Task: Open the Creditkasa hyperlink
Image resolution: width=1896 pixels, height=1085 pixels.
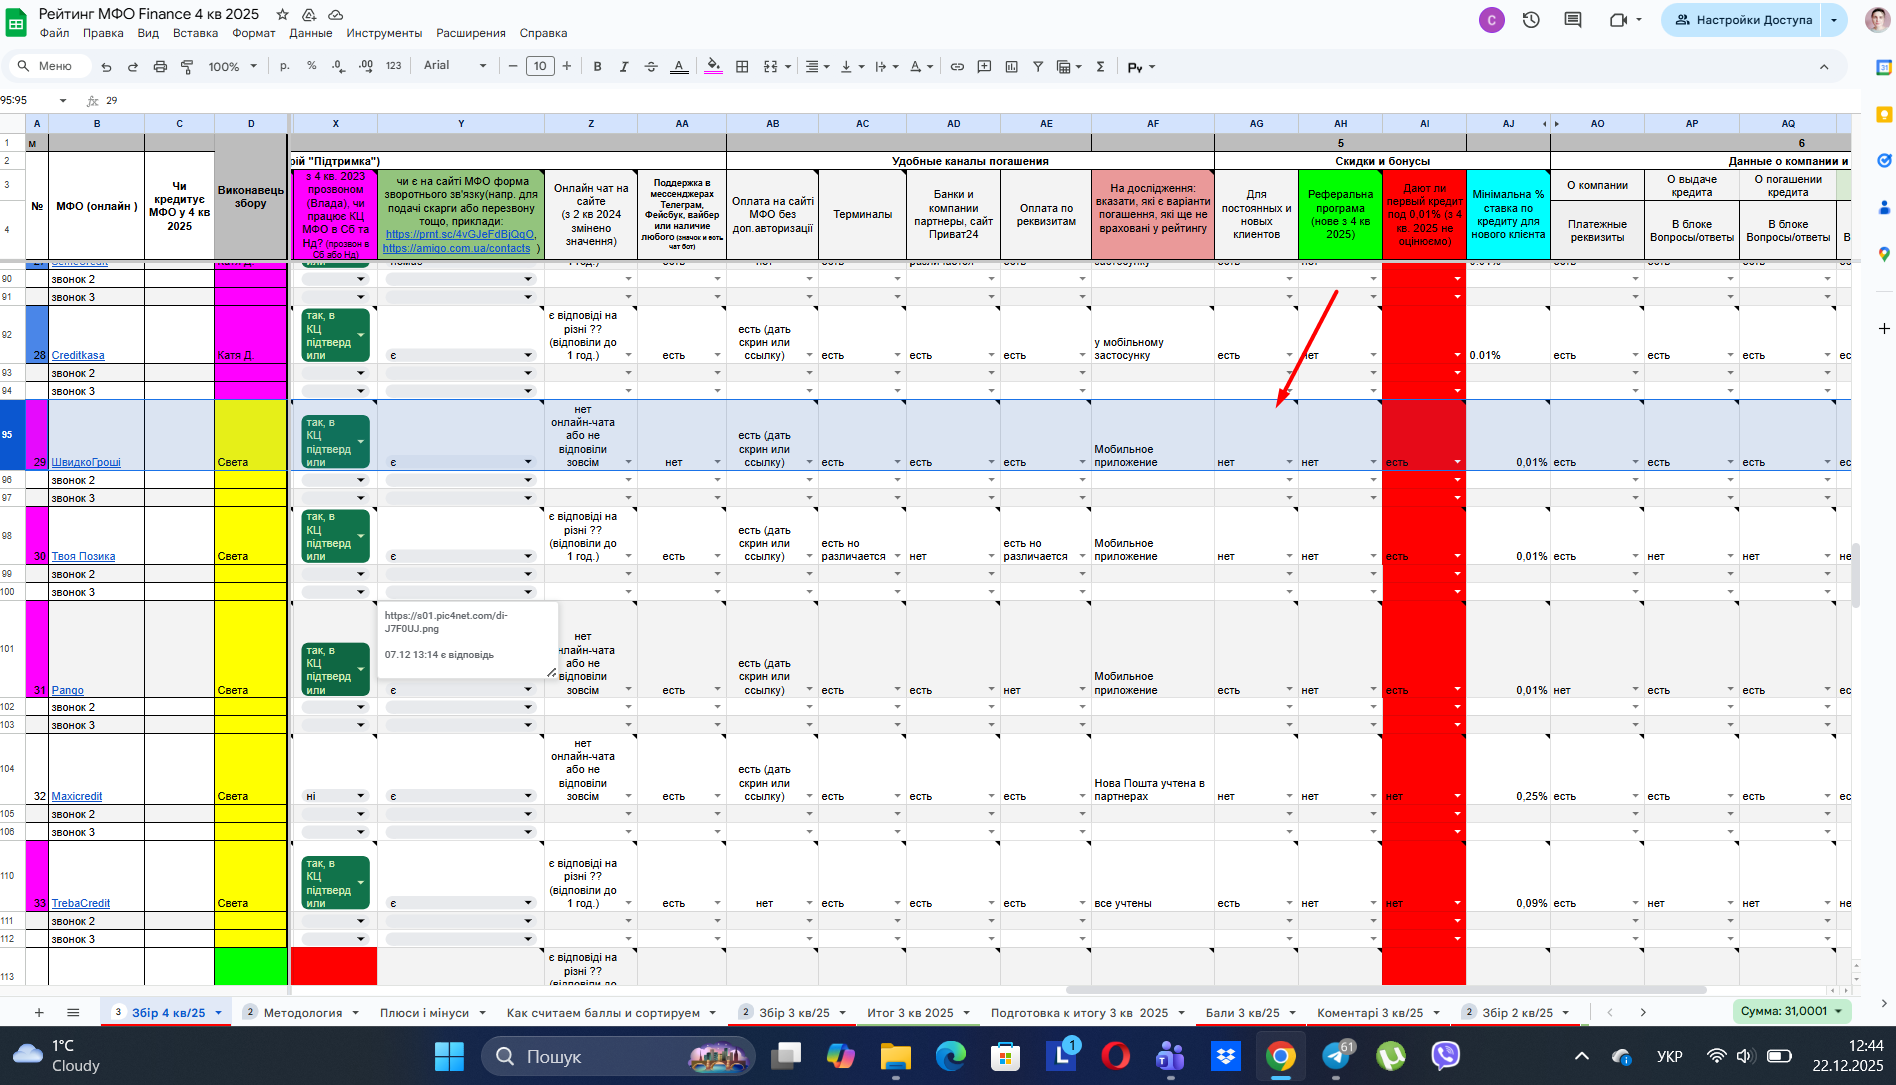Action: point(78,356)
